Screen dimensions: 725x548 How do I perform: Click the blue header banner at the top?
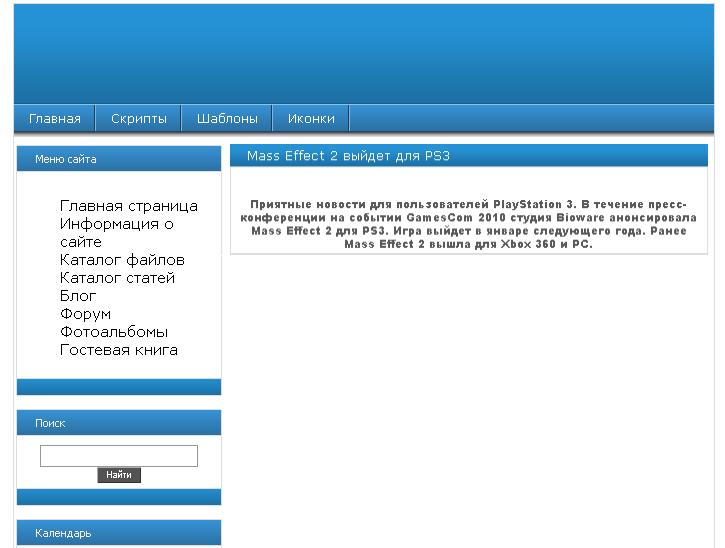(364, 52)
